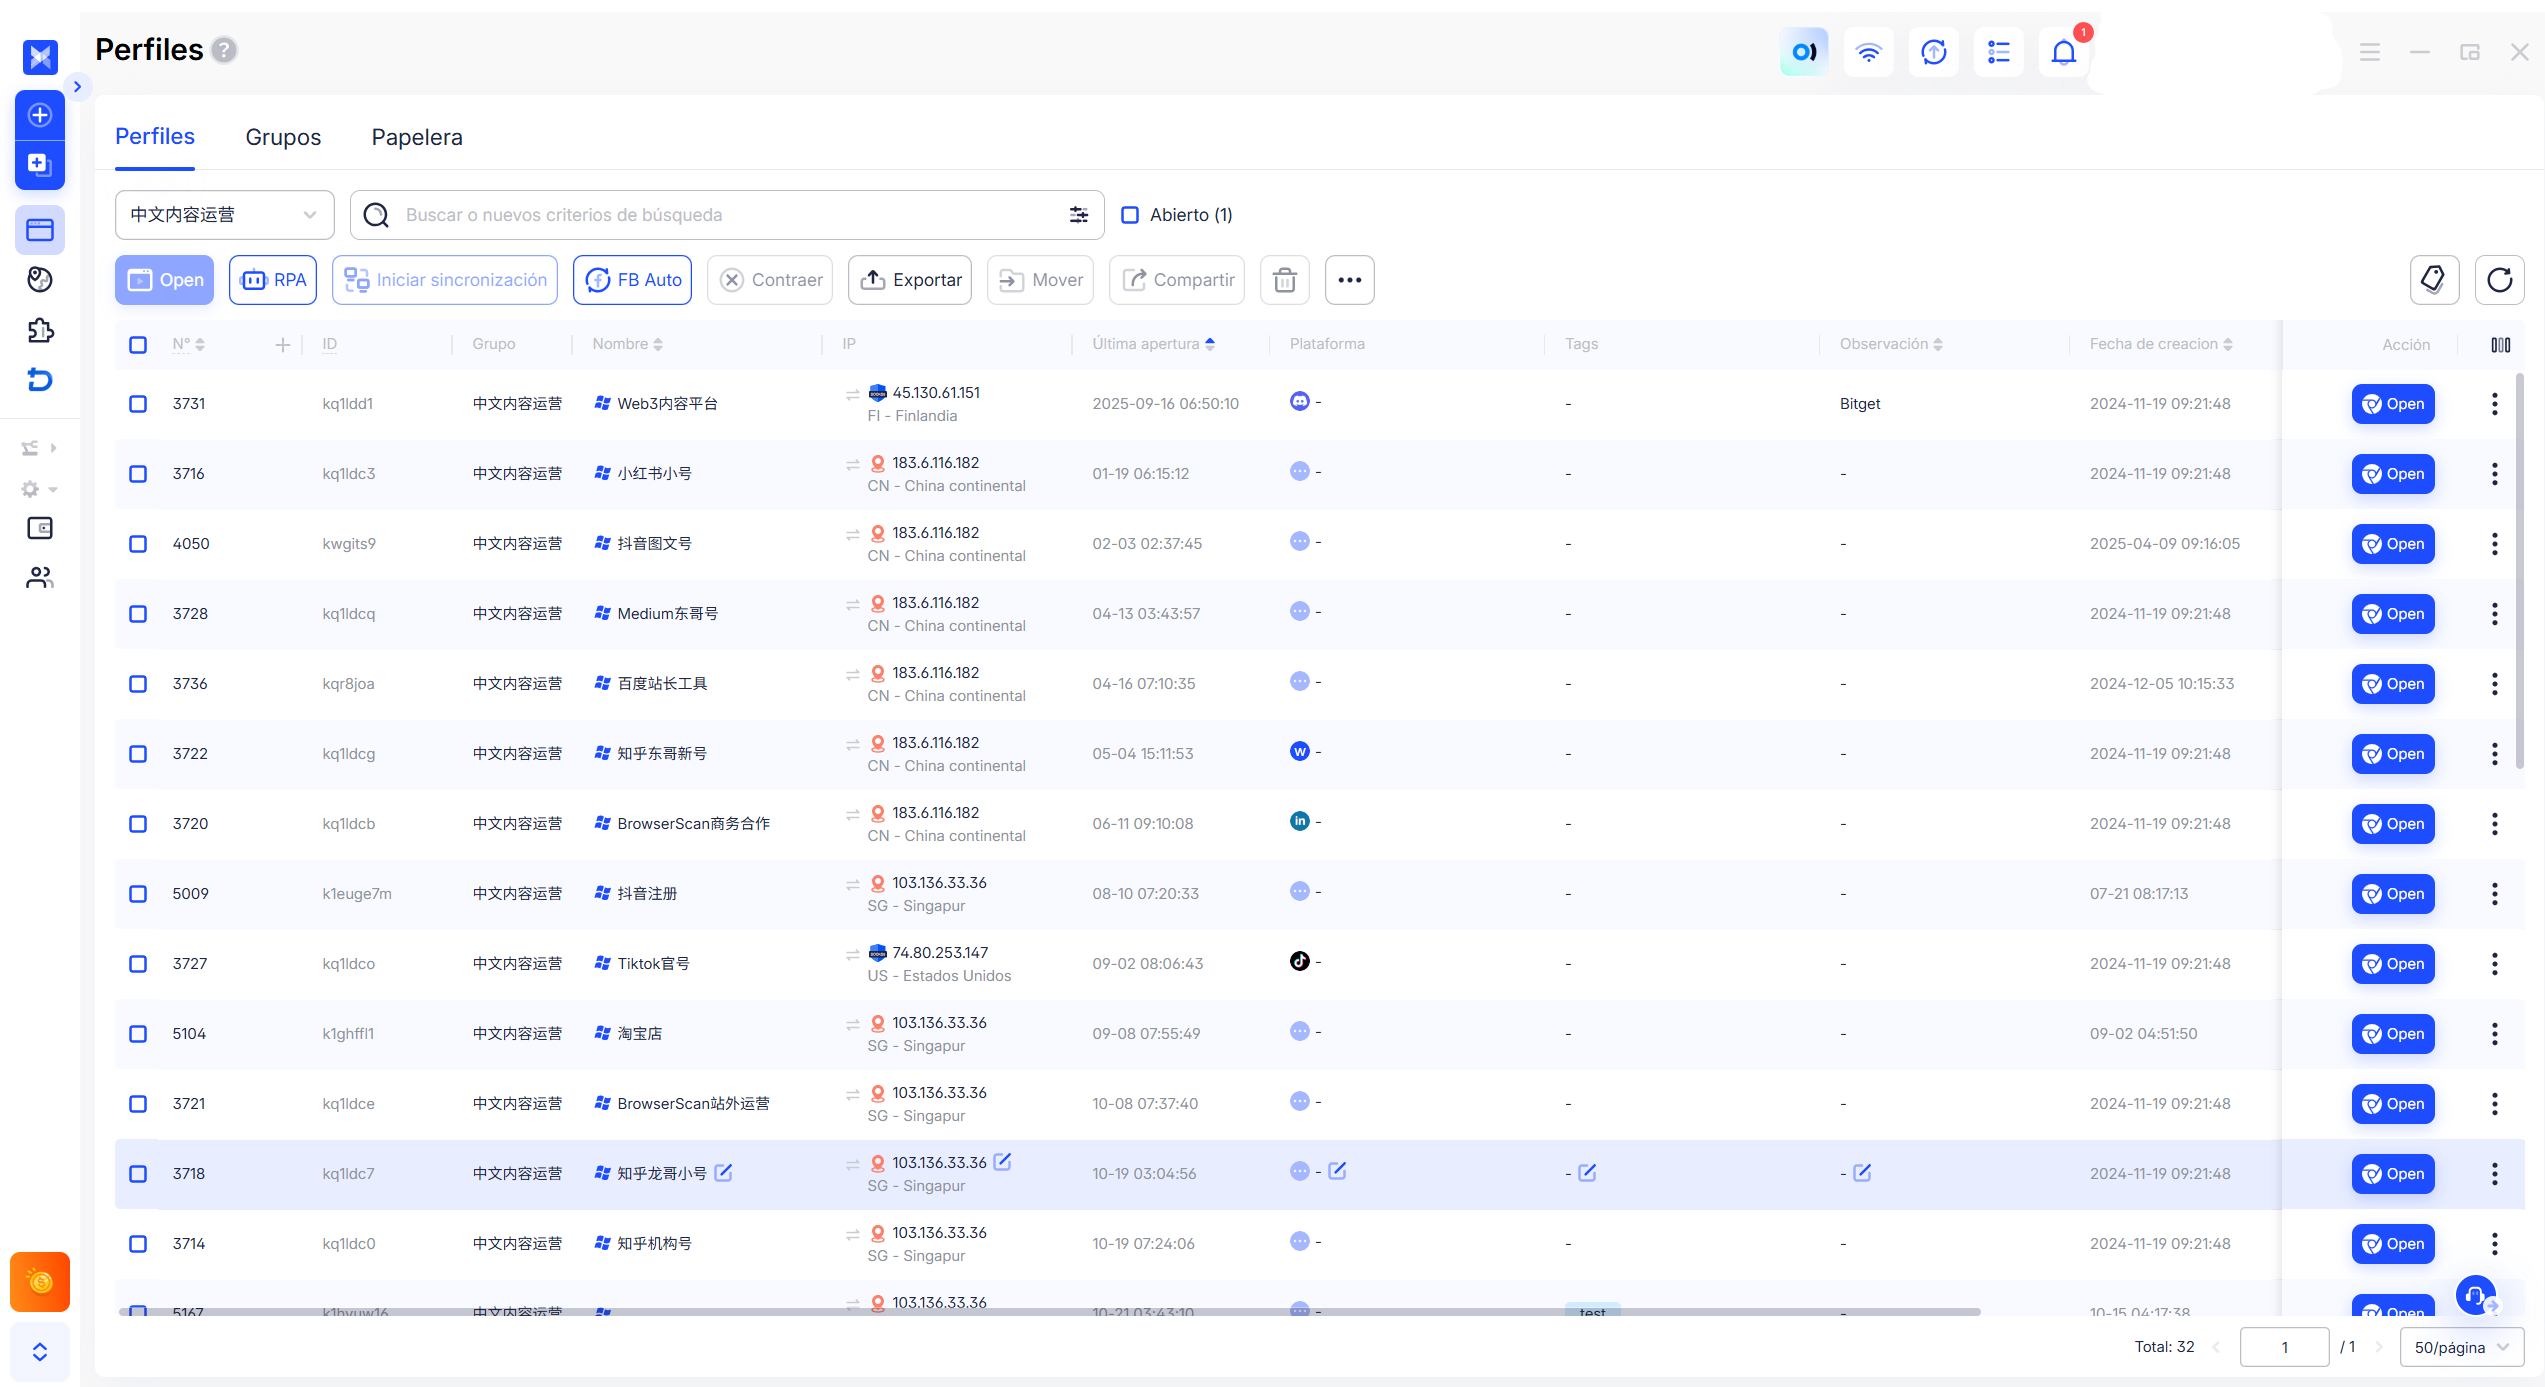Click the page number input field
Screen dimensions: 2545x1387
2285,1347
